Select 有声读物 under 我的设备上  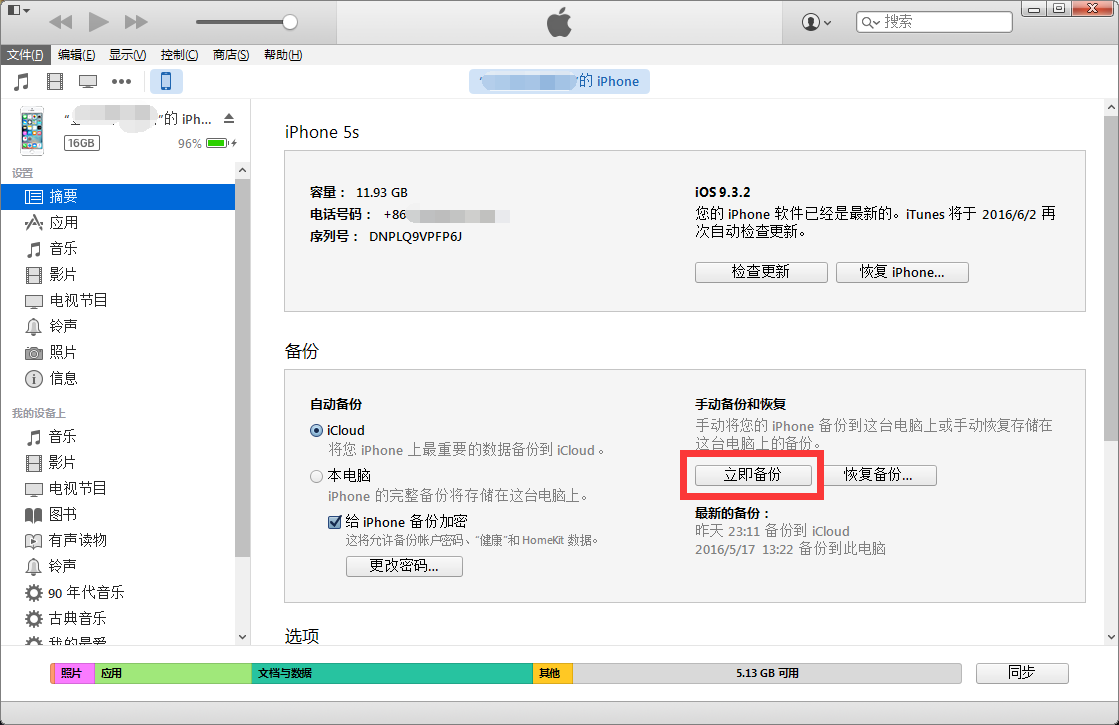tap(118, 540)
